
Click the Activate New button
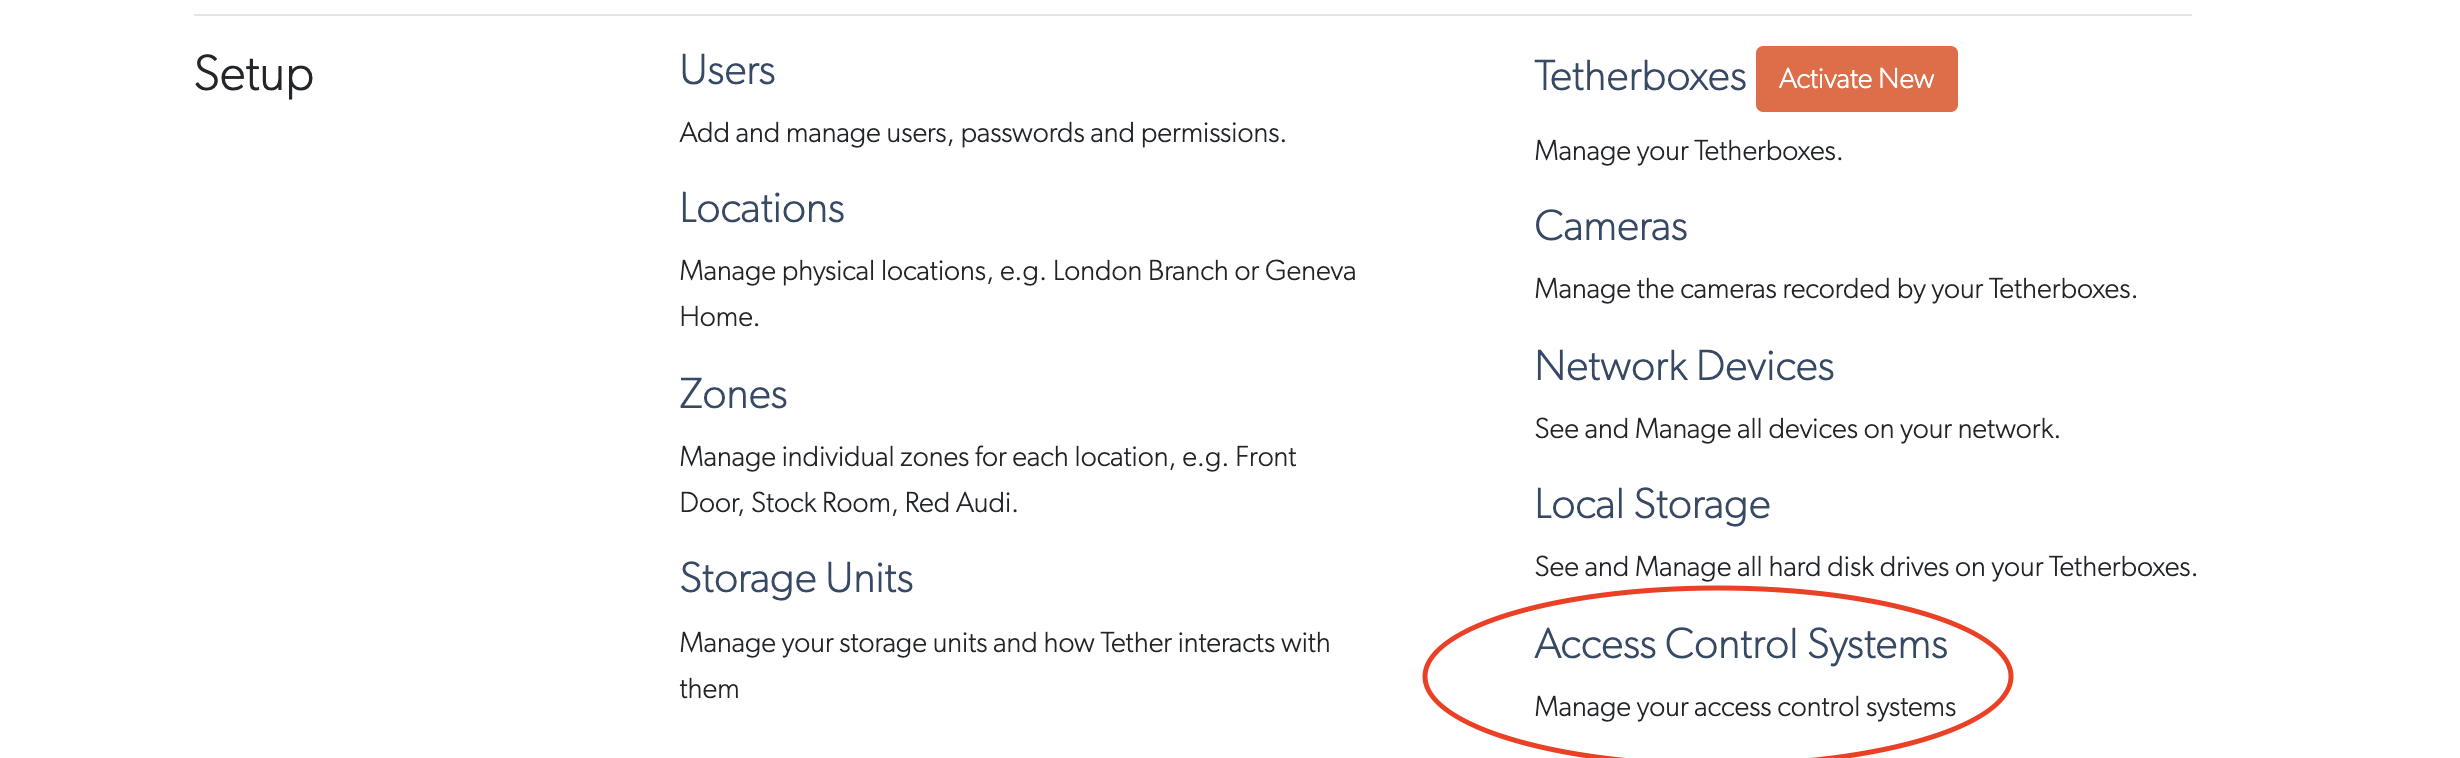1855,78
